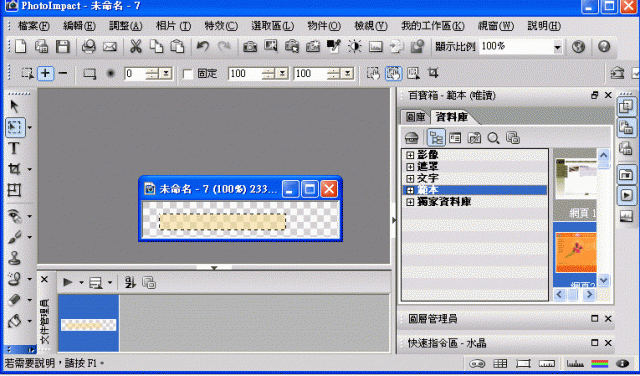Click the sort button in the document manager toolbar
The width and height of the screenshot is (640, 376).
pyautogui.click(x=130, y=283)
